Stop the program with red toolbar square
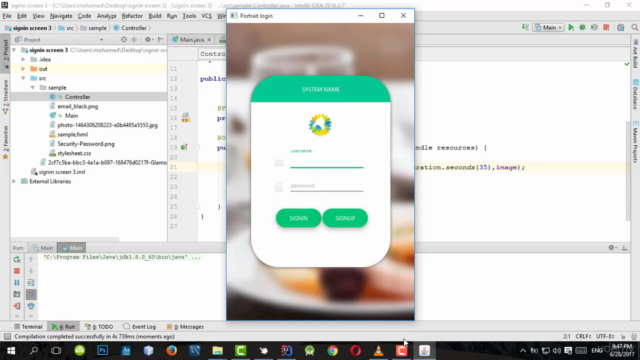 606,27
